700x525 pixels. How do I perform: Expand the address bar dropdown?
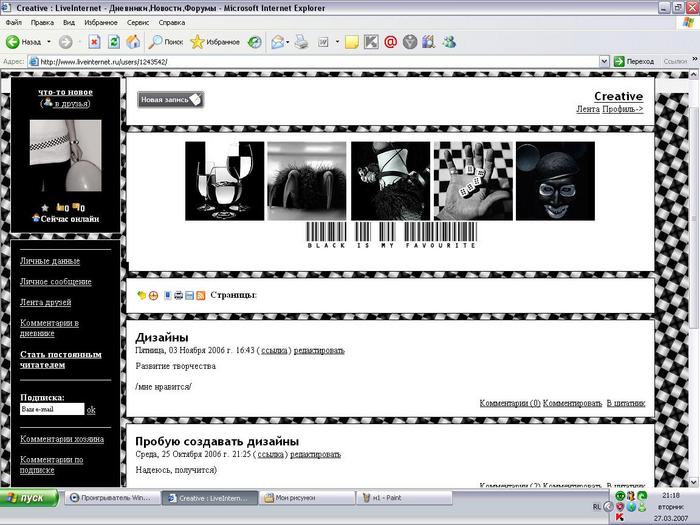coord(604,62)
